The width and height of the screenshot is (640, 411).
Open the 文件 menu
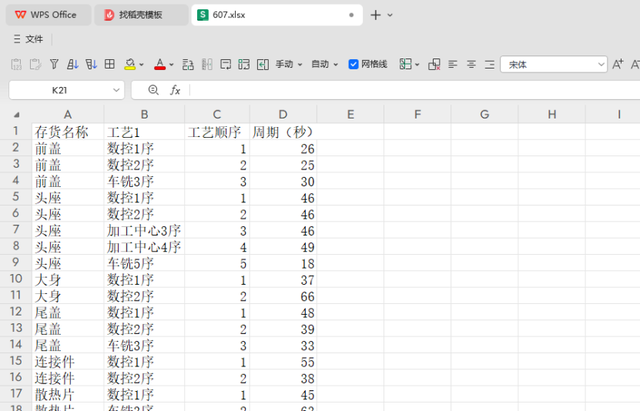(28, 39)
